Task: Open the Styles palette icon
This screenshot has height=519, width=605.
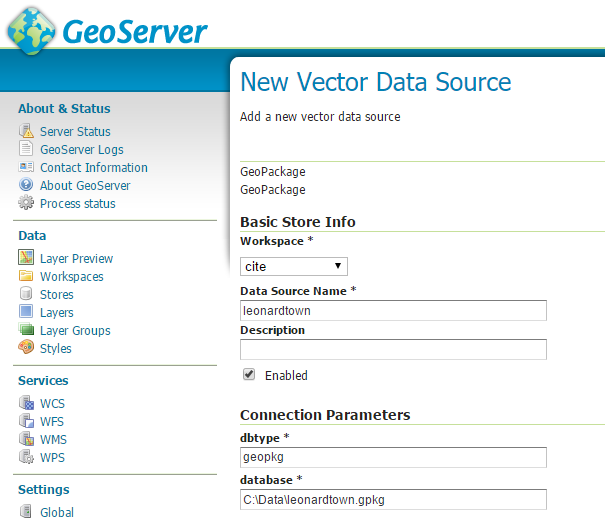Action: (26, 347)
